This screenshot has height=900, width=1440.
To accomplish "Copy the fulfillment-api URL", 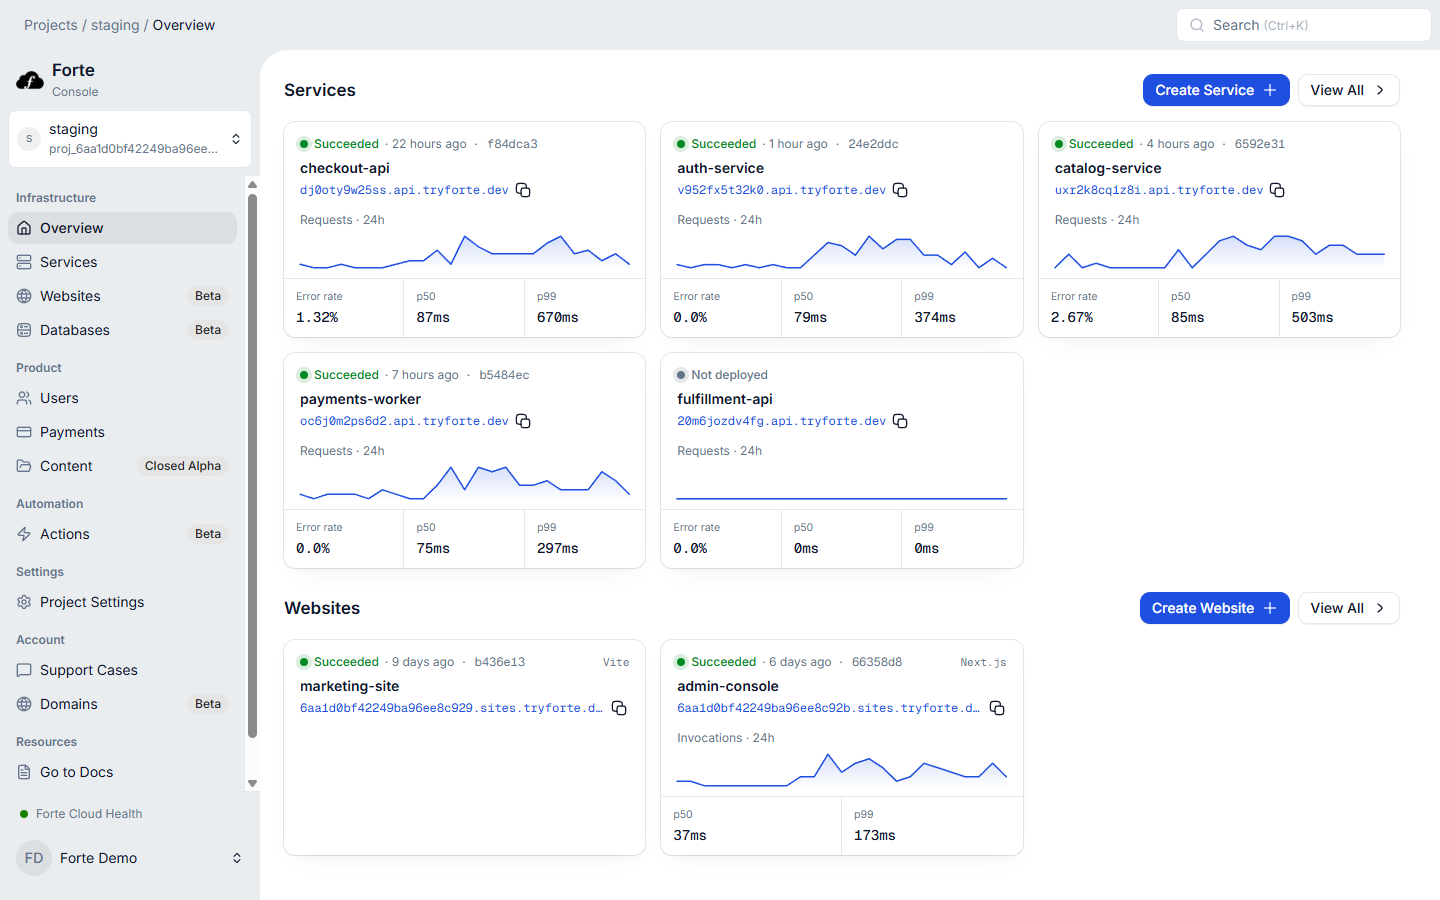I will coord(900,421).
